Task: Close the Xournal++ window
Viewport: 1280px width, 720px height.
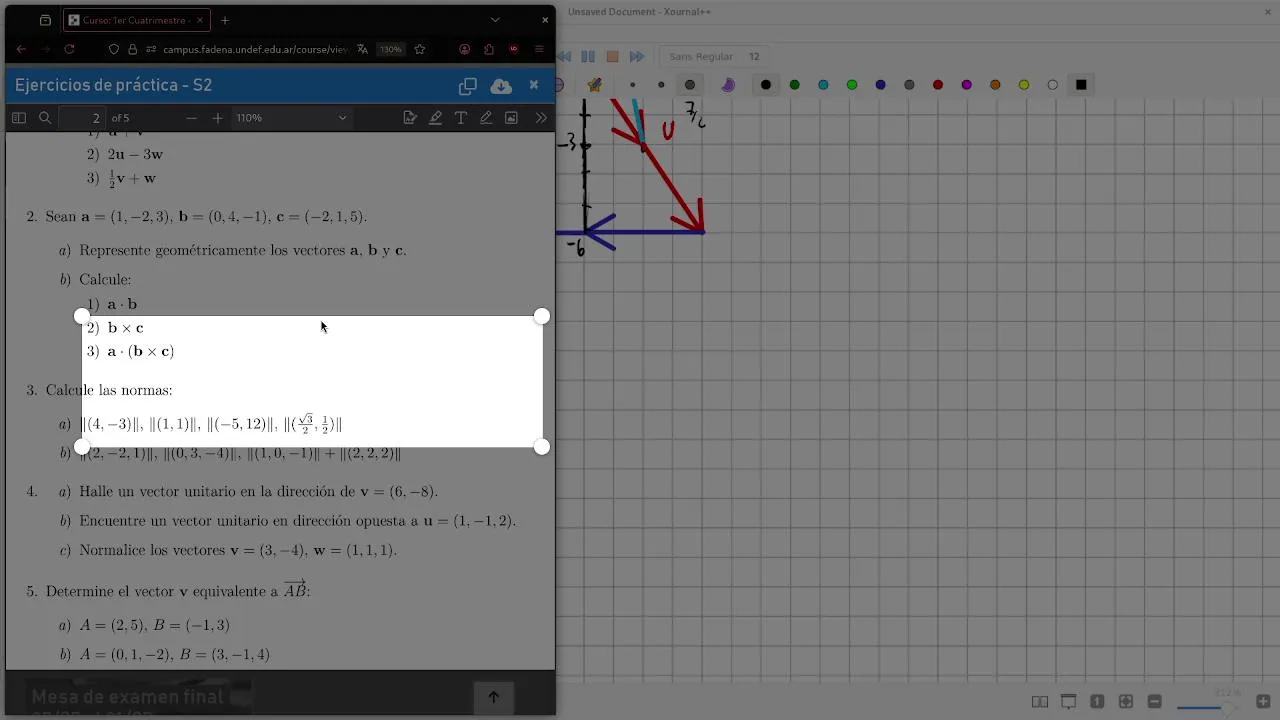Action: pyautogui.click(x=1268, y=12)
